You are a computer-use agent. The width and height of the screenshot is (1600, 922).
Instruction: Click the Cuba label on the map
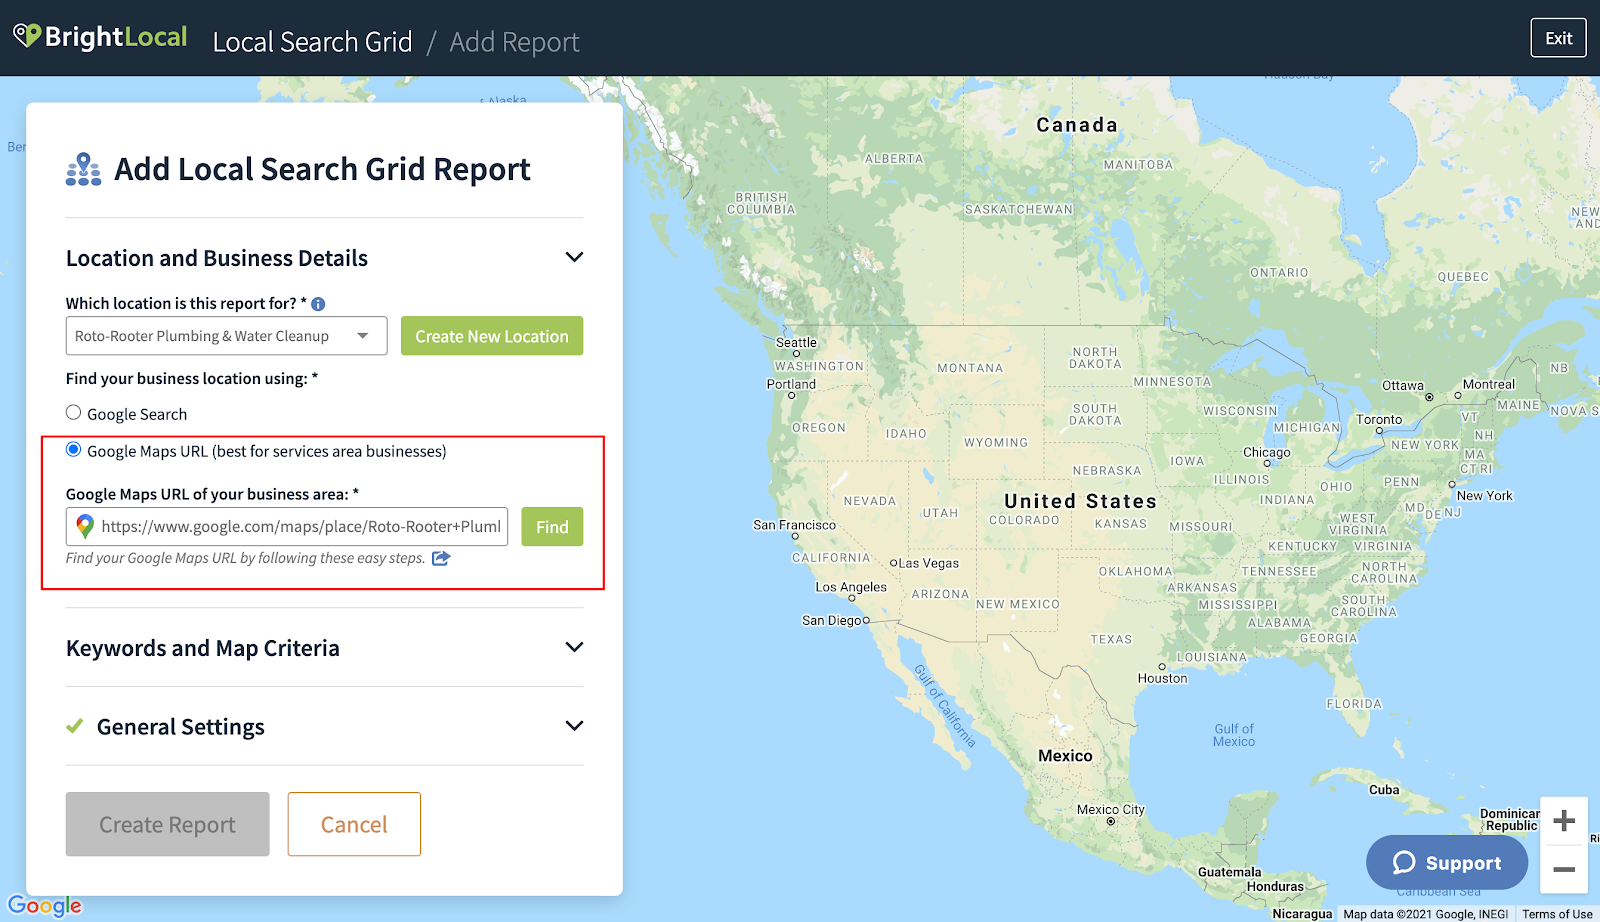point(1384,790)
